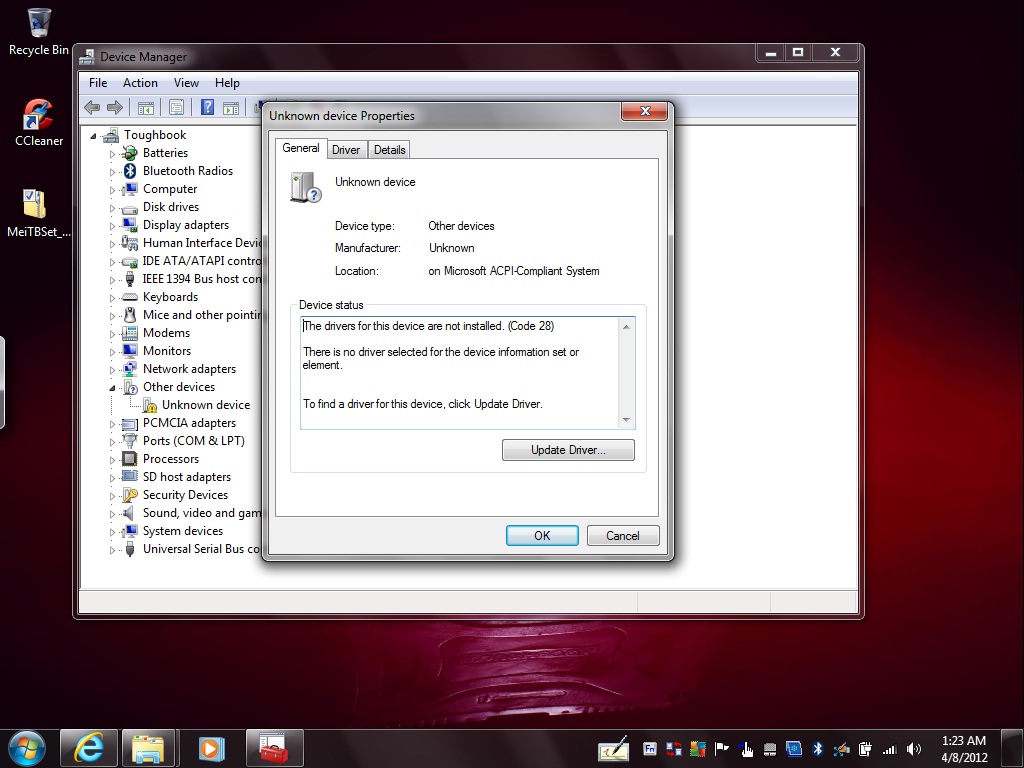Screen dimensions: 1024x768
Task: Open the Windows Start menu orb
Action: tap(27, 748)
